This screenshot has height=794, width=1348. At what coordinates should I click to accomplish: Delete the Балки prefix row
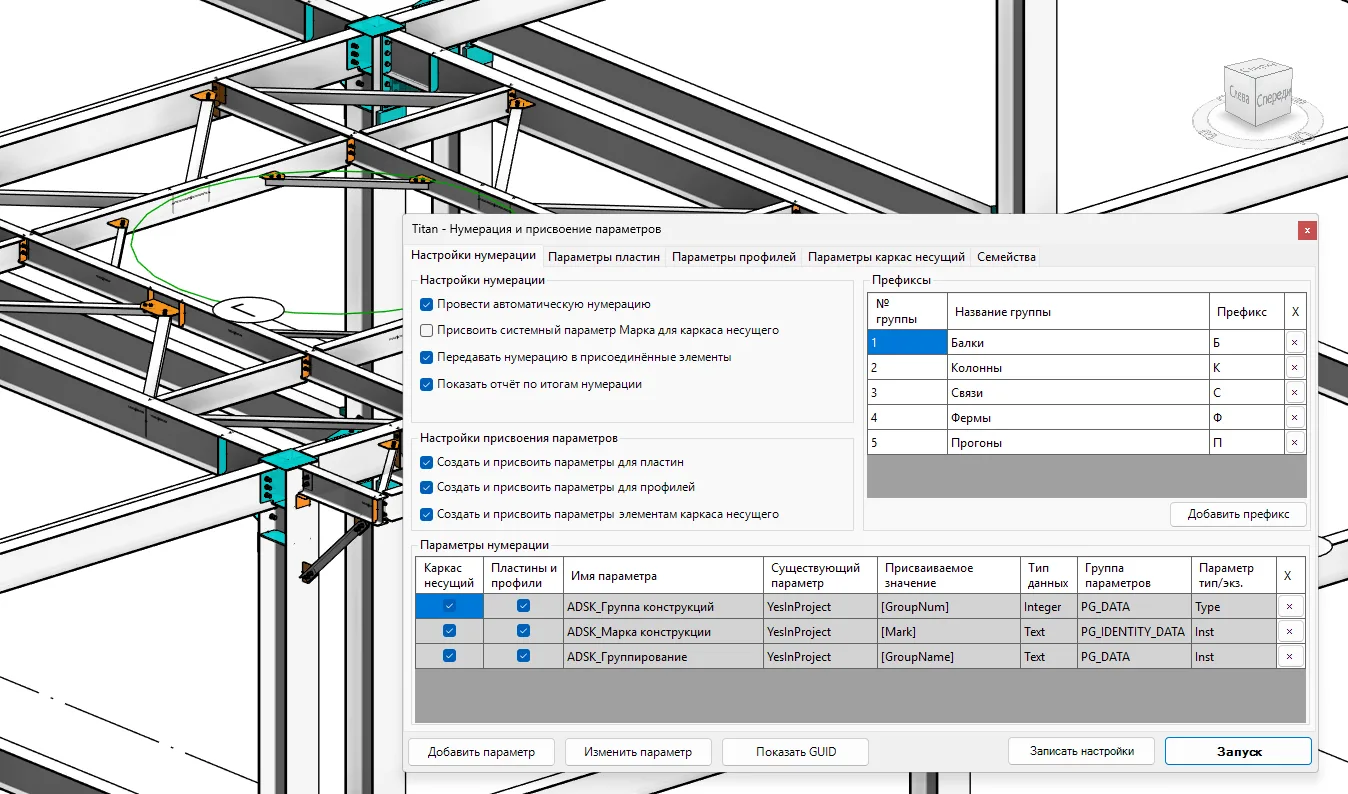[1294, 343]
